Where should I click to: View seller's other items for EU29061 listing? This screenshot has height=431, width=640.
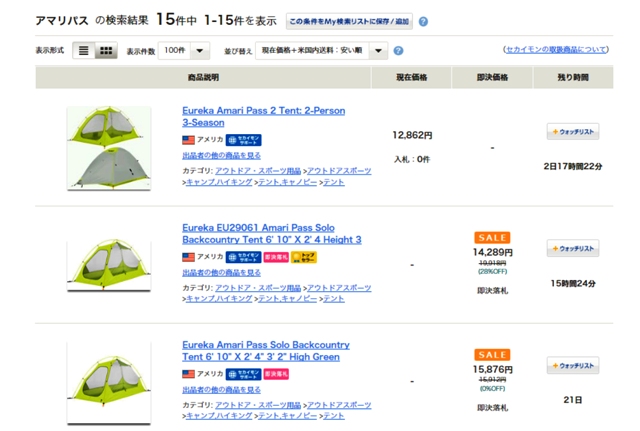click(x=221, y=272)
